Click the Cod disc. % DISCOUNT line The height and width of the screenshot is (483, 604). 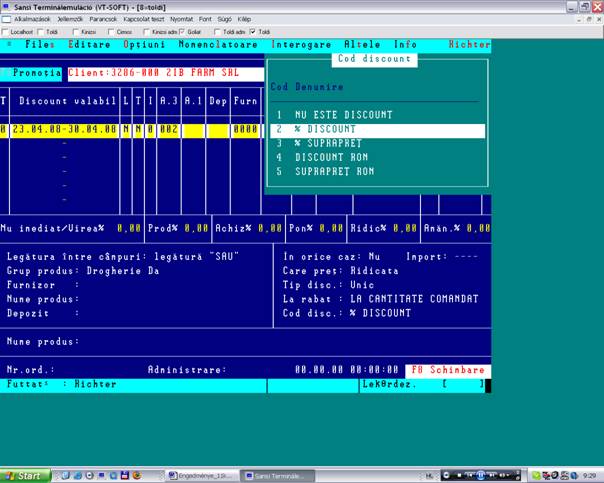coord(347,313)
